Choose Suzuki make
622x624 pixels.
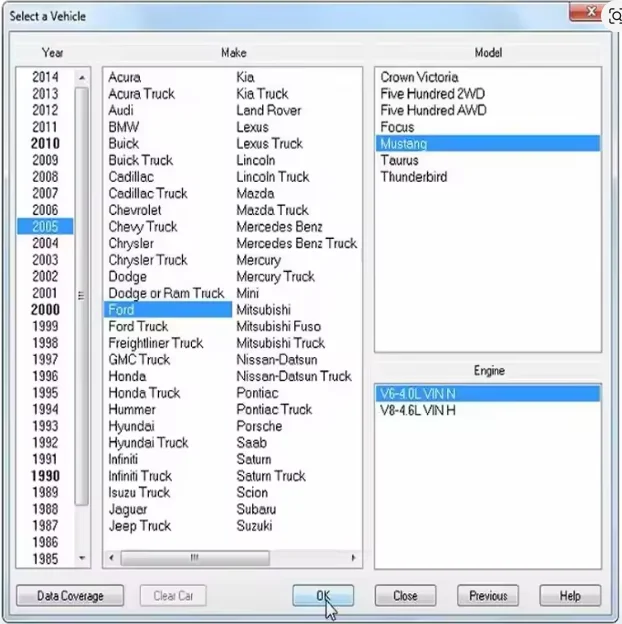(254, 525)
